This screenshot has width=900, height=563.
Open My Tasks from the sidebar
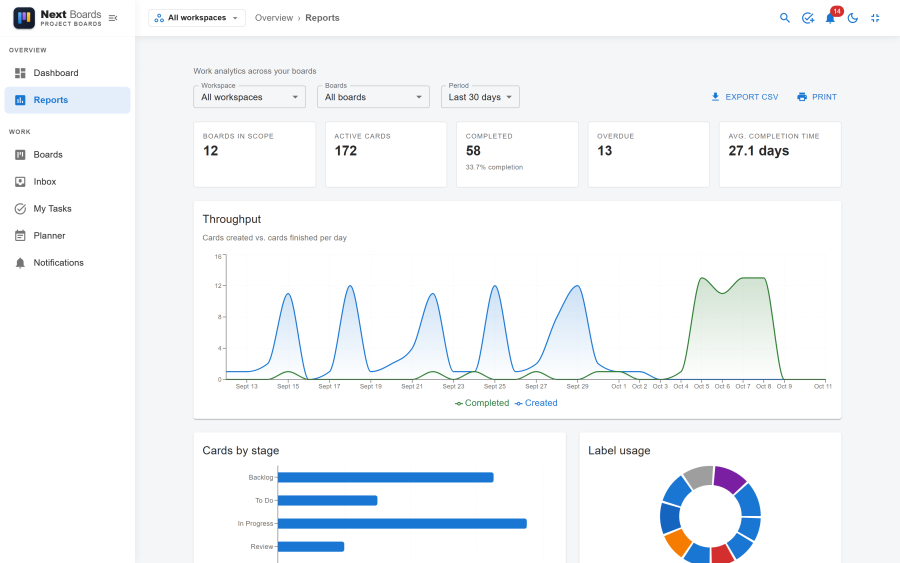tap(67, 208)
